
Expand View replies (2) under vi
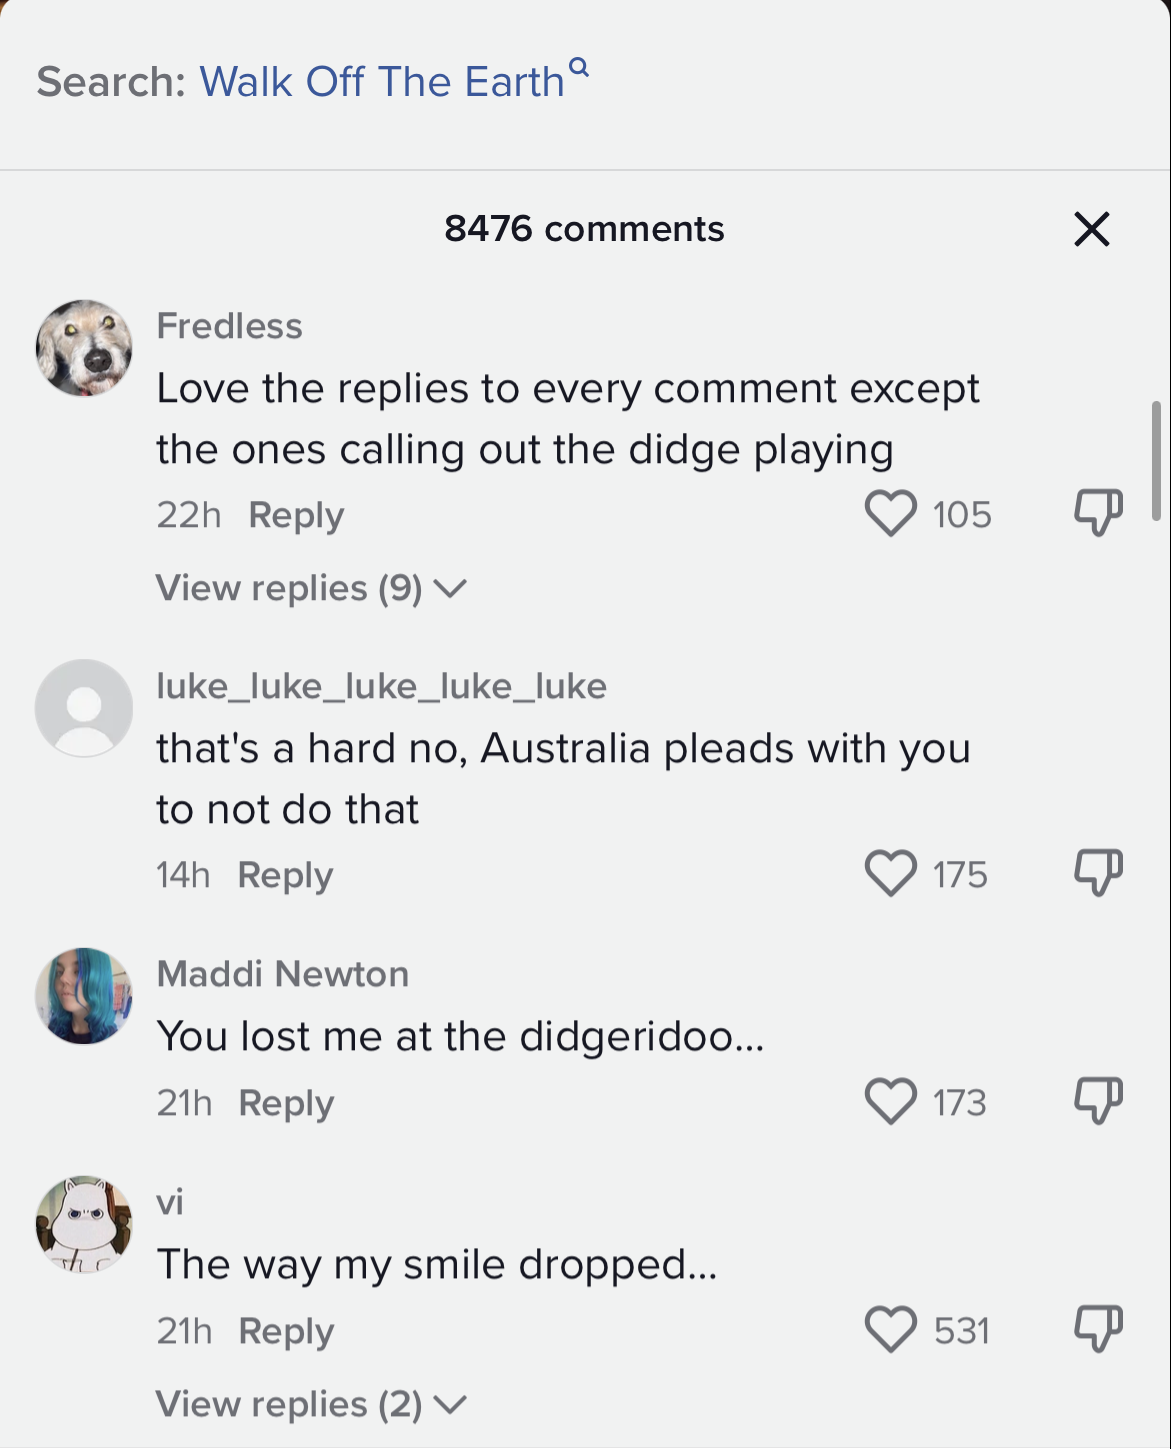point(311,1404)
